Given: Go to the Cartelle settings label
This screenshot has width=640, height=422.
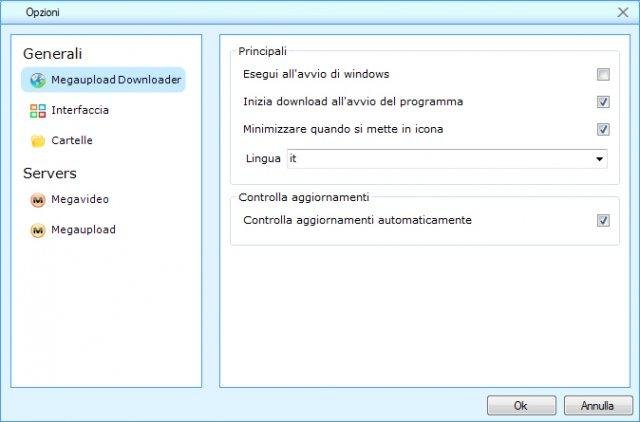Looking at the screenshot, I should [x=72, y=140].
